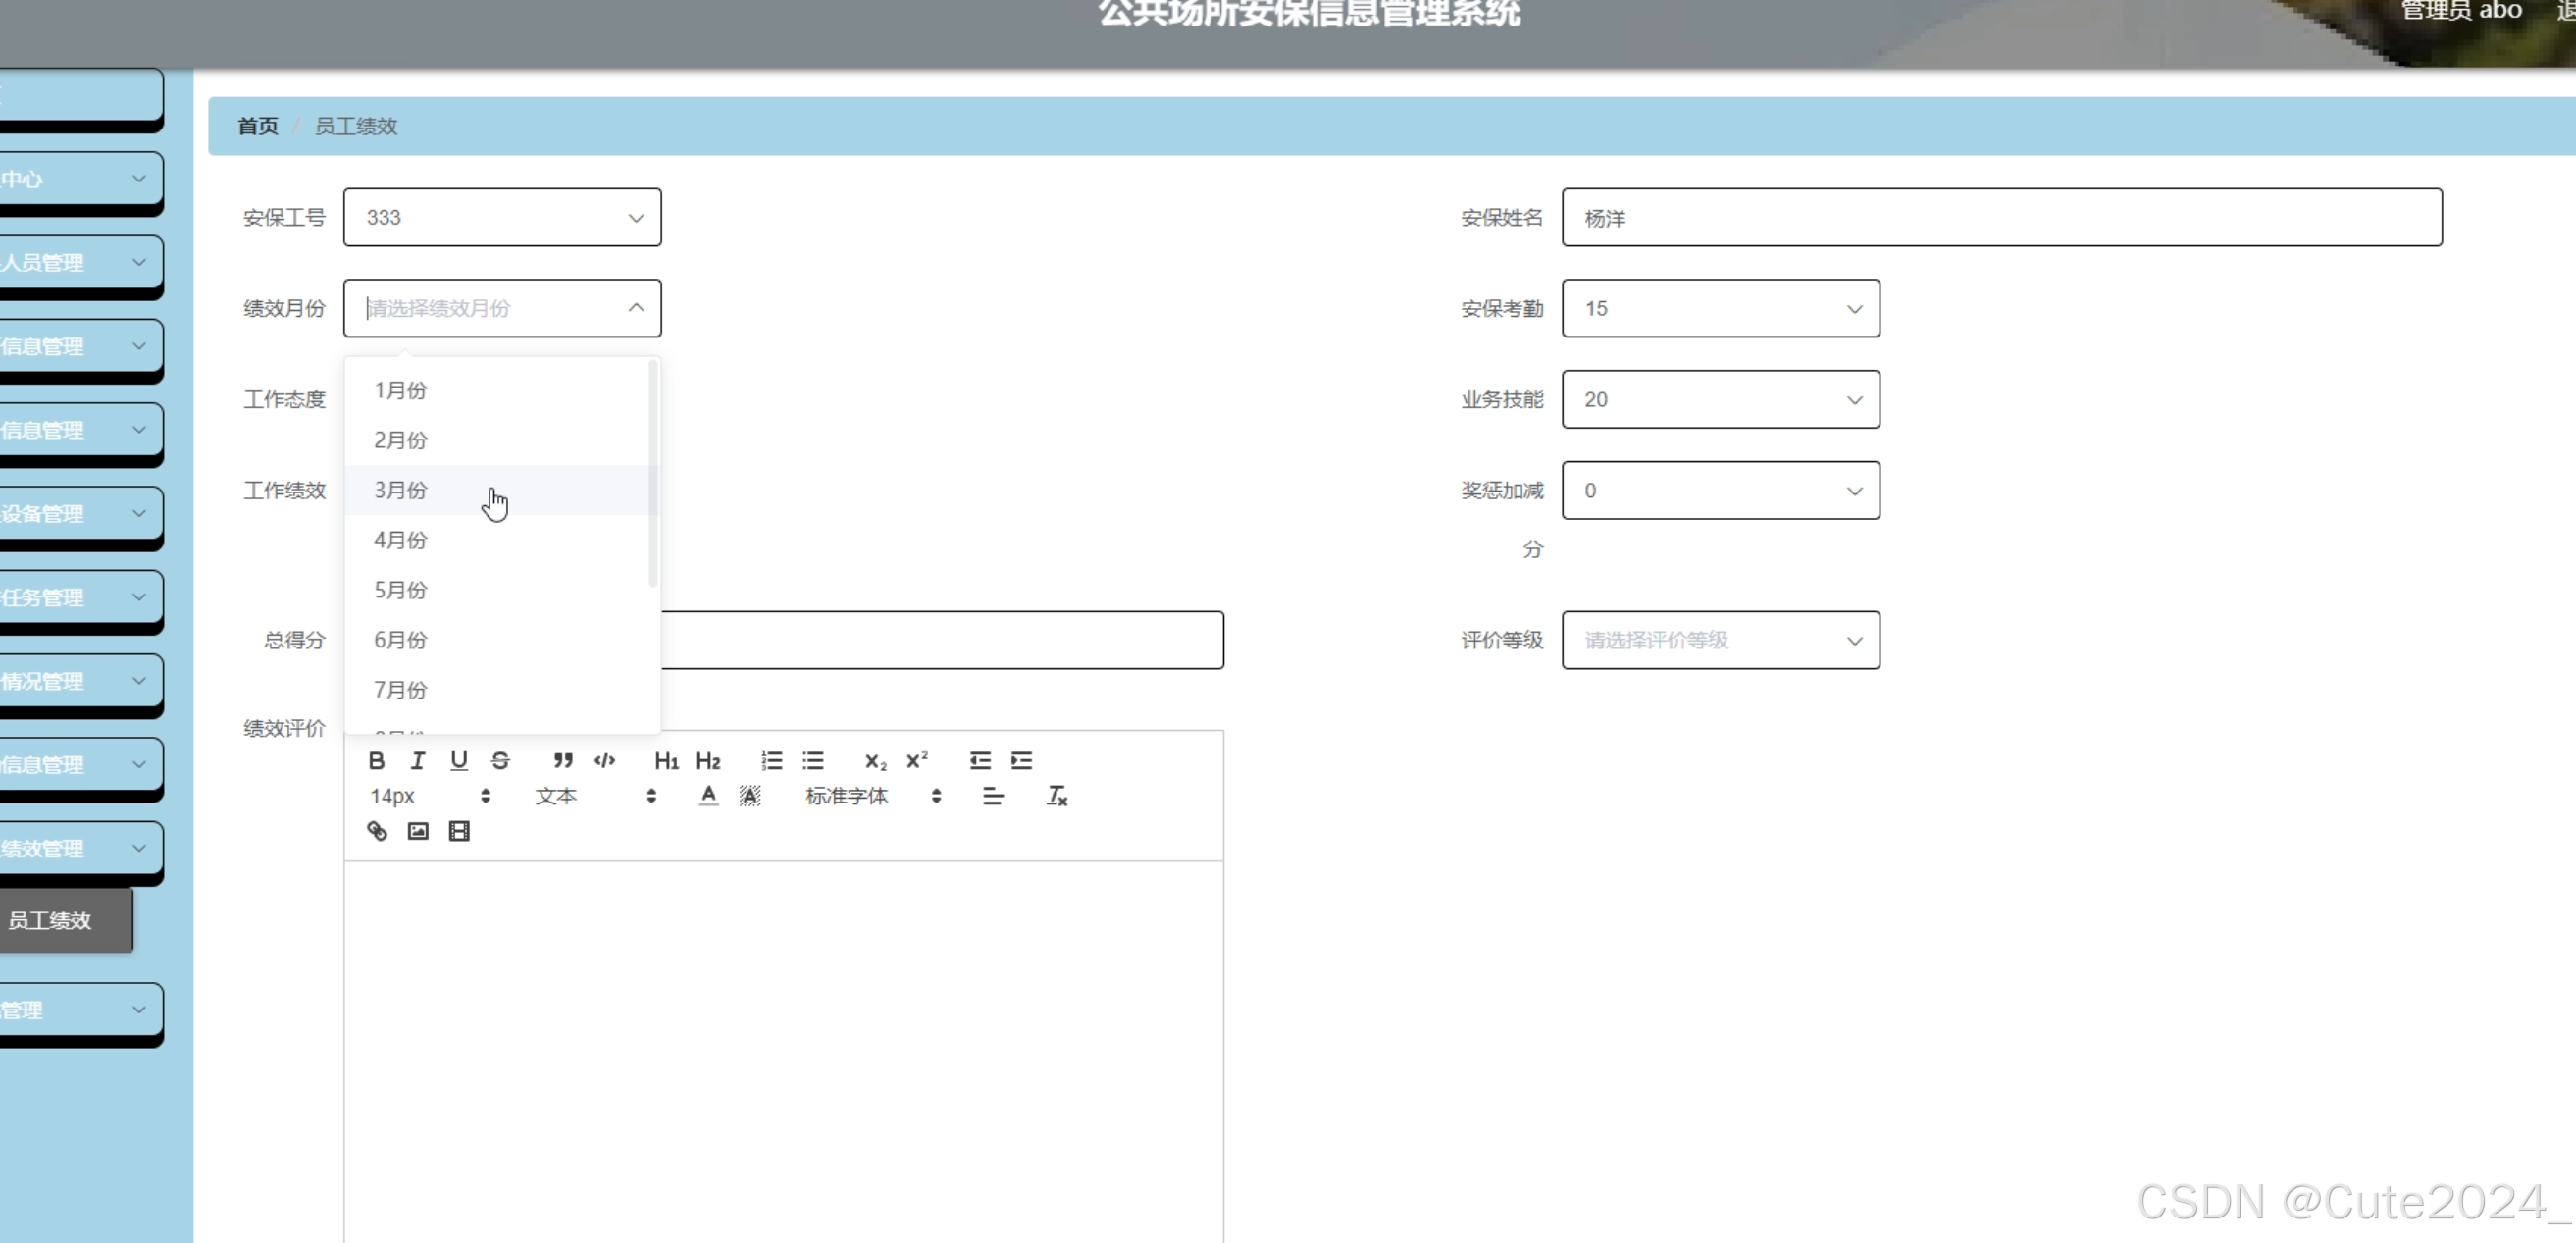Collapse the 绩效月份 month dropdown
This screenshot has height=1243, width=2576.
pos(502,308)
